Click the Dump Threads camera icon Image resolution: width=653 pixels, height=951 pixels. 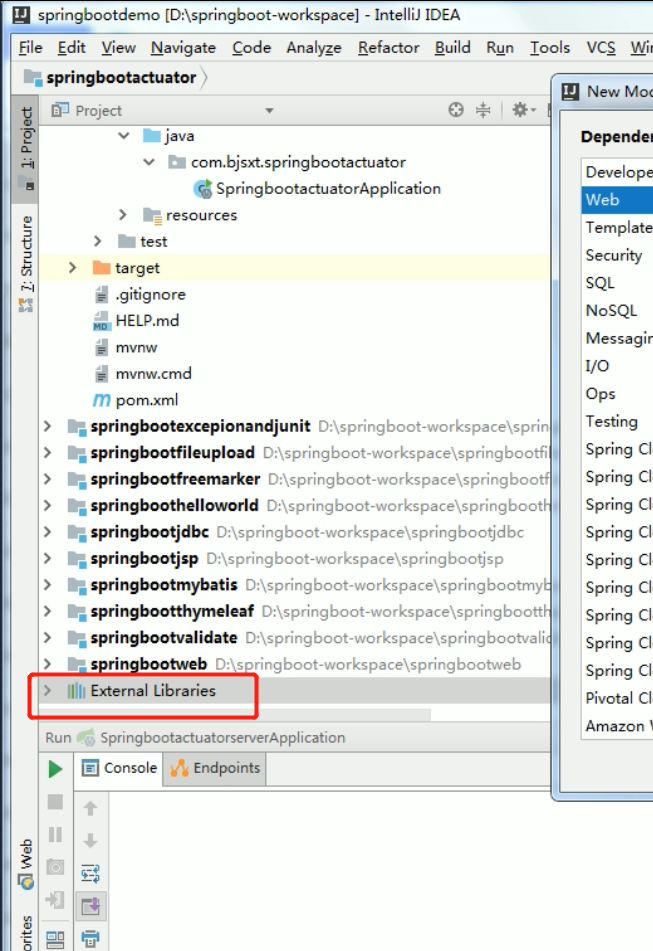pyautogui.click(x=55, y=867)
